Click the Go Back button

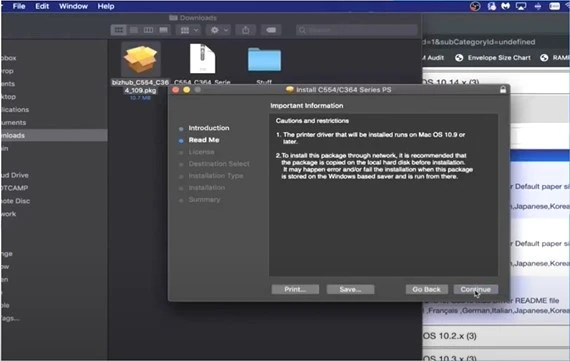[x=426, y=289]
